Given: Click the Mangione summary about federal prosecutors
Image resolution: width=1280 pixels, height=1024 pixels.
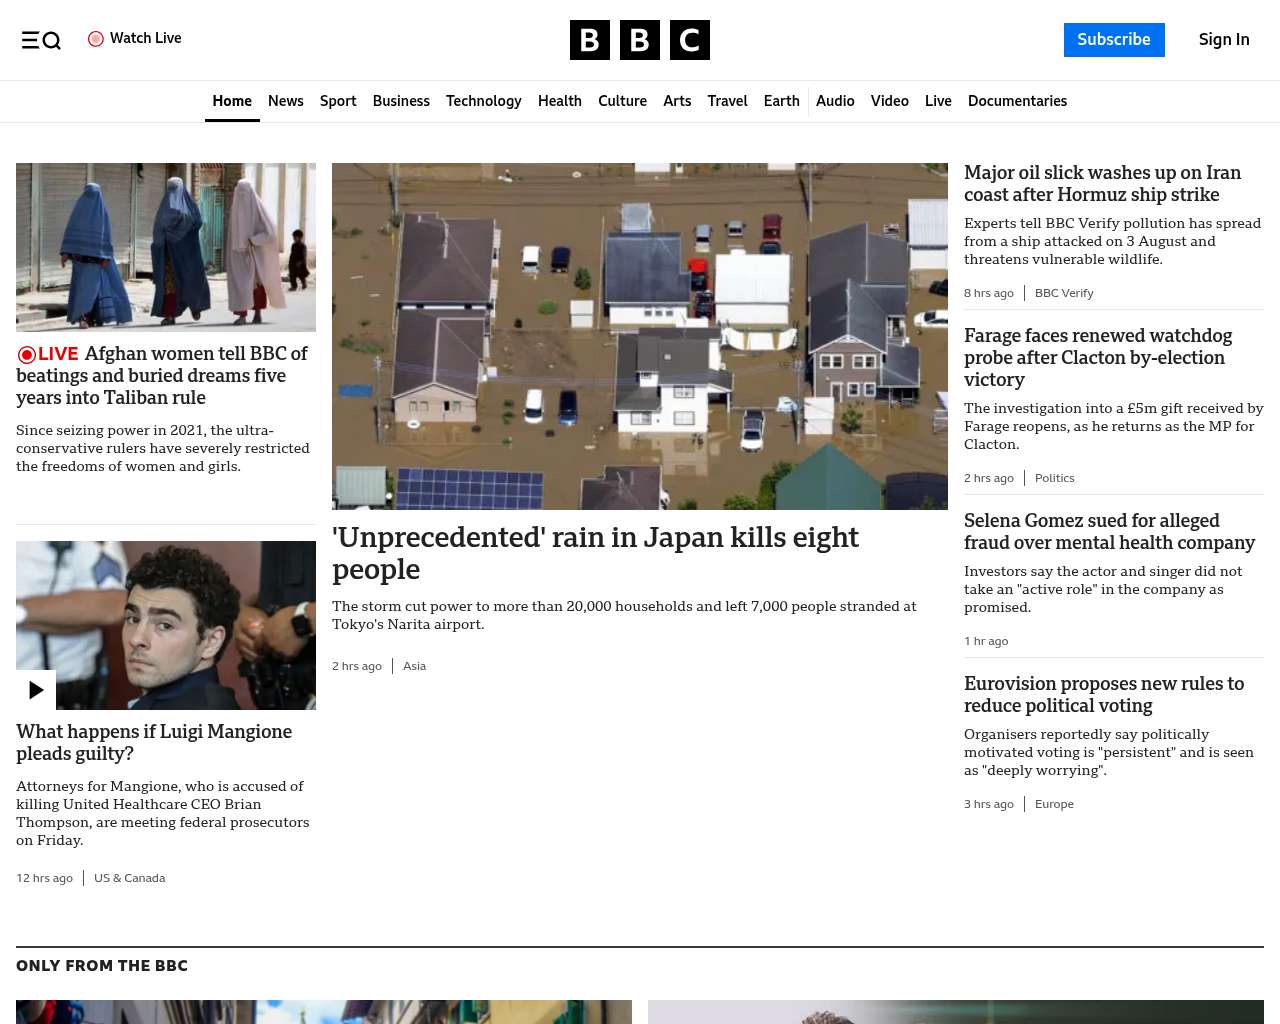Looking at the screenshot, I should click(163, 813).
